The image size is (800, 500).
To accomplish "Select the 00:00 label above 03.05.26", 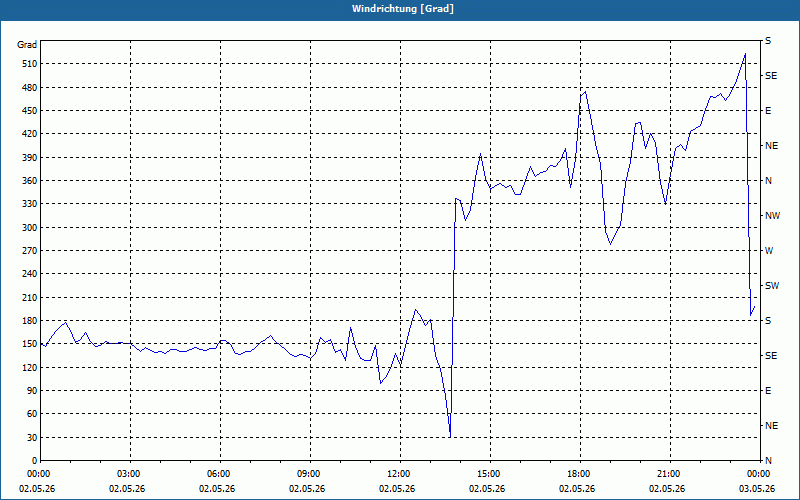I will (759, 473).
